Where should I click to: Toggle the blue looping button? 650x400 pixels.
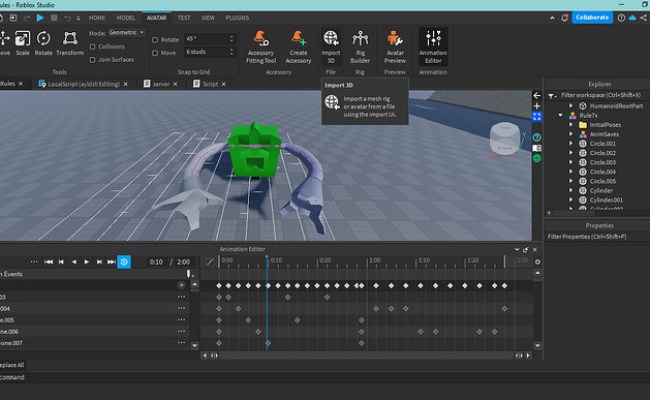(124, 262)
